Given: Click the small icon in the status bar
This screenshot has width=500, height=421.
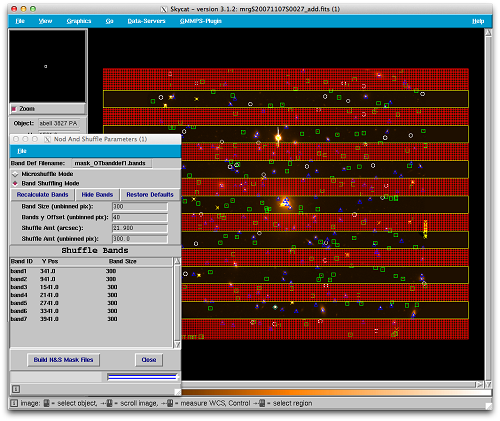Looking at the screenshot, I should pos(14,403).
